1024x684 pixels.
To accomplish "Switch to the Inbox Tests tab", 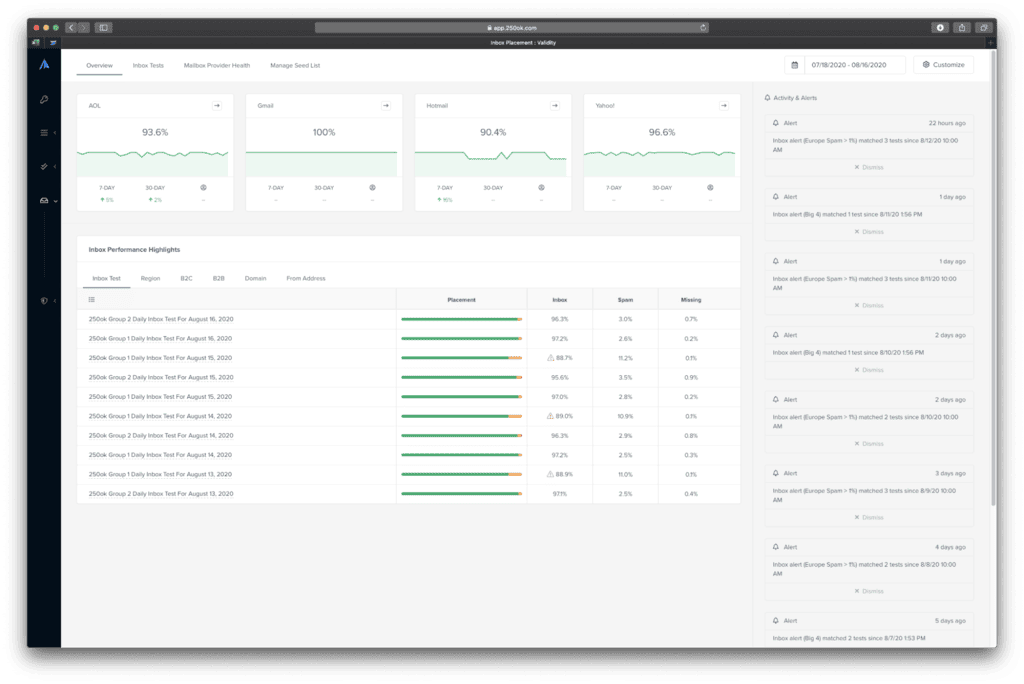I will coord(148,65).
